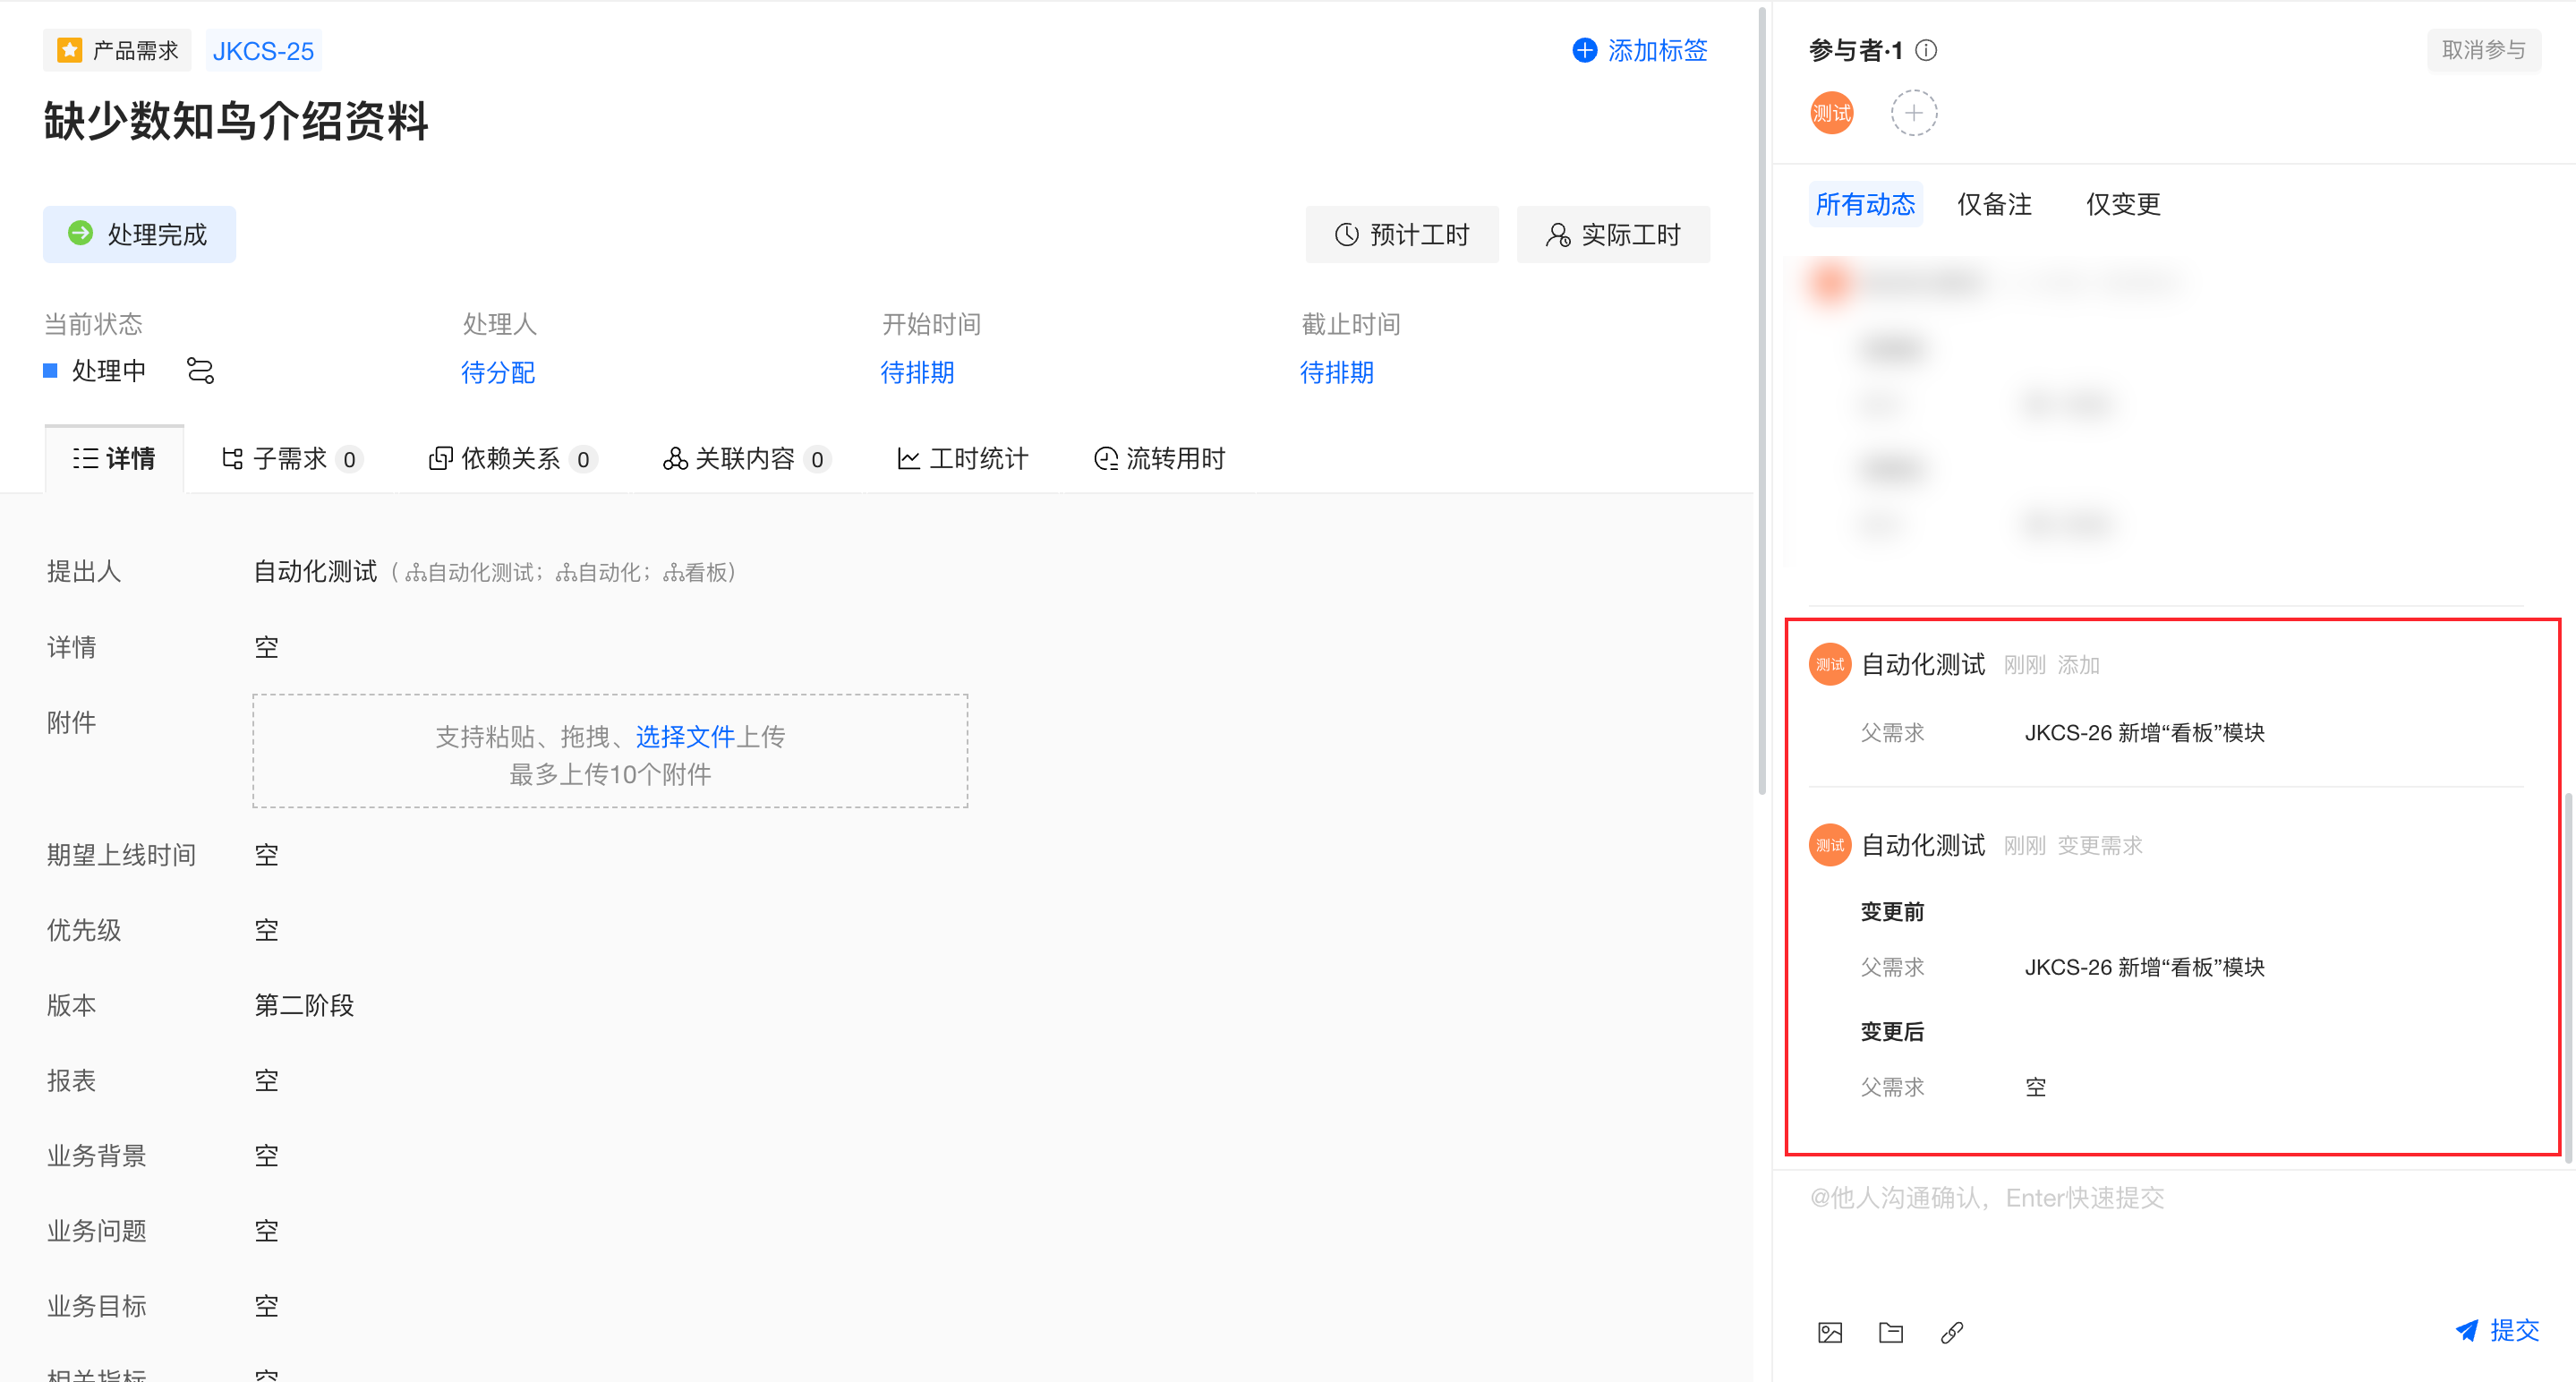
Task: Click the folder attachment icon in comment box
Action: pos(1890,1332)
